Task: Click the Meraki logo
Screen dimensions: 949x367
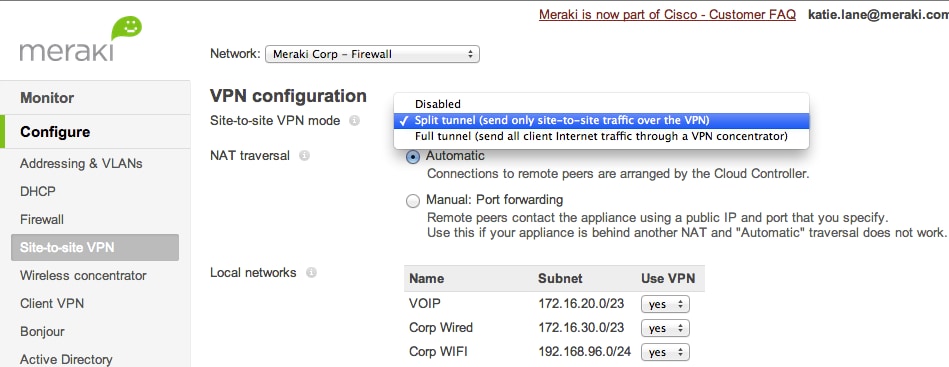Action: coord(81,39)
